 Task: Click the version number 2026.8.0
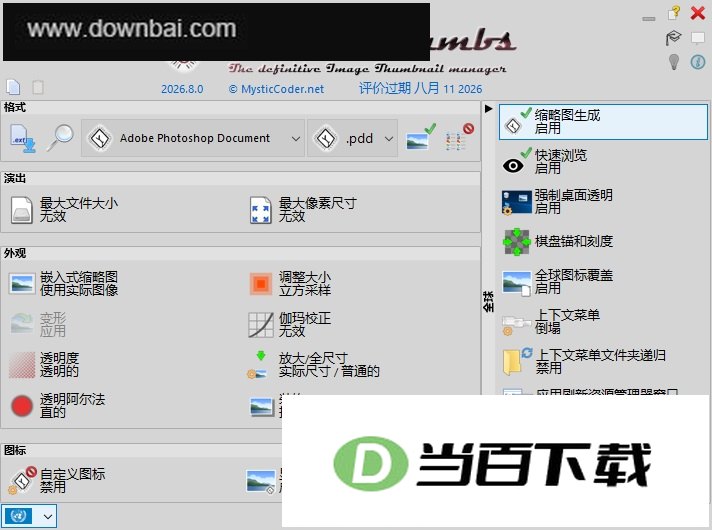click(182, 89)
